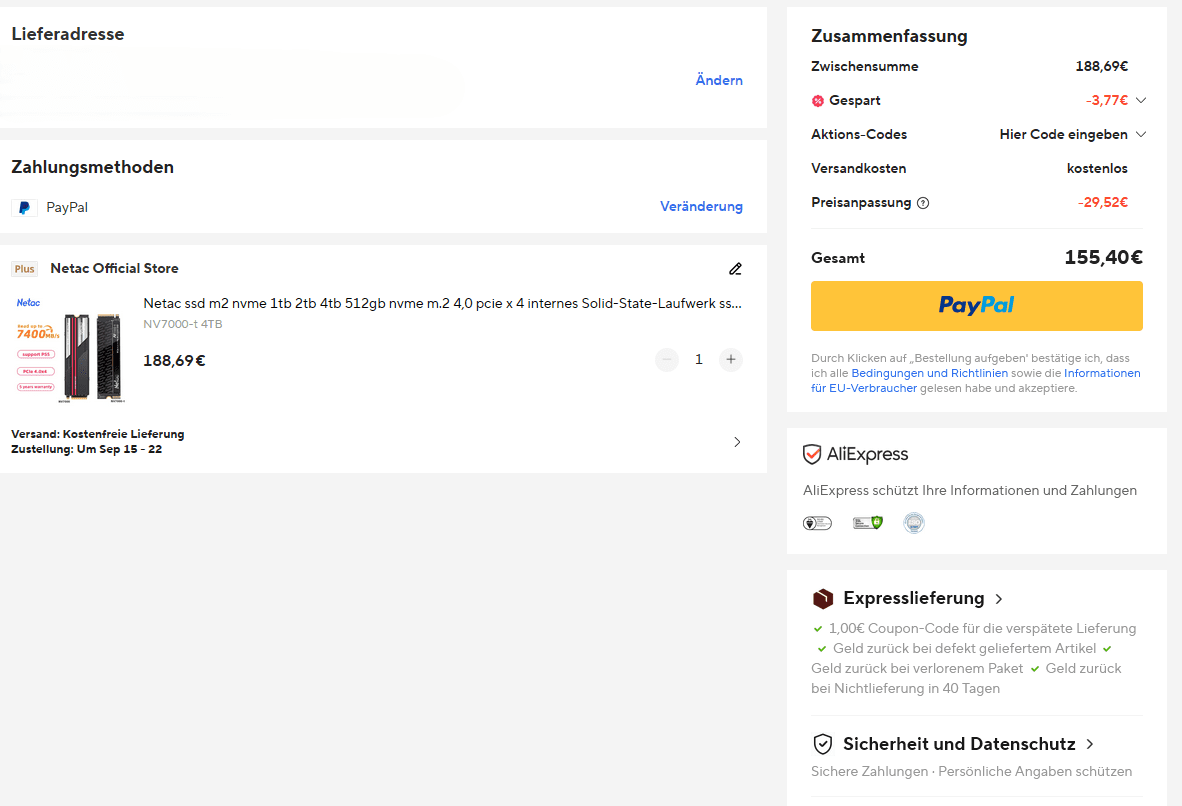1182x806 pixels.
Task: Expand the Gespart savings details chevron
Action: click(x=1140, y=100)
